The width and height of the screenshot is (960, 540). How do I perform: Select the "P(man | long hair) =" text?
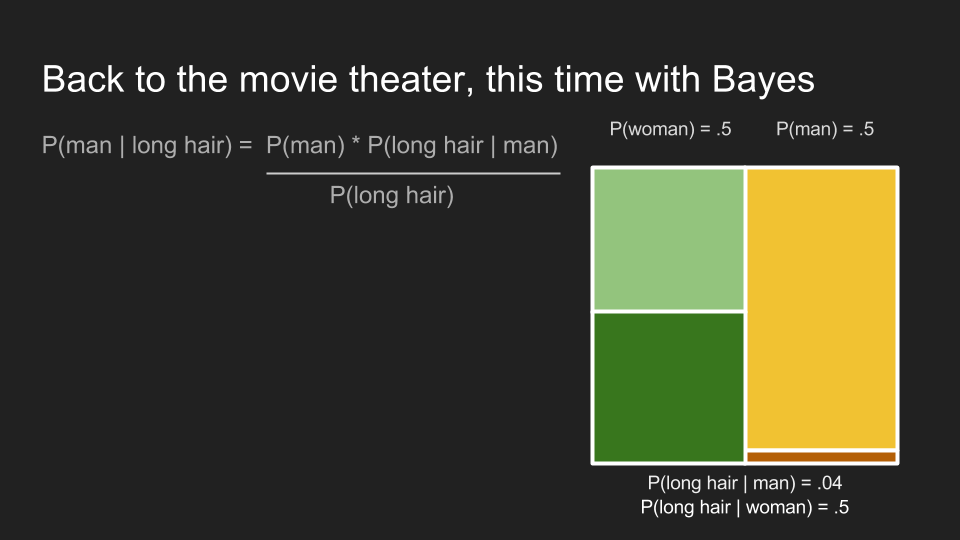pos(147,146)
